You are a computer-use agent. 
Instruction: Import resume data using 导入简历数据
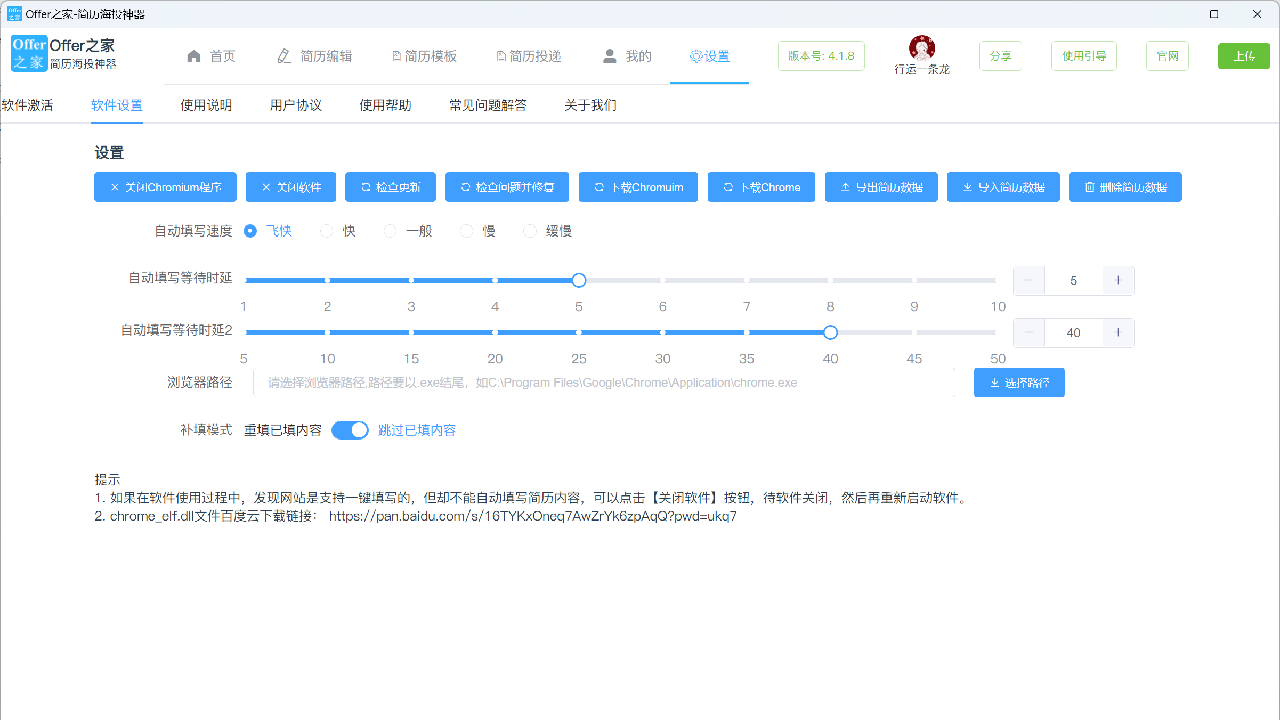pos(1003,187)
